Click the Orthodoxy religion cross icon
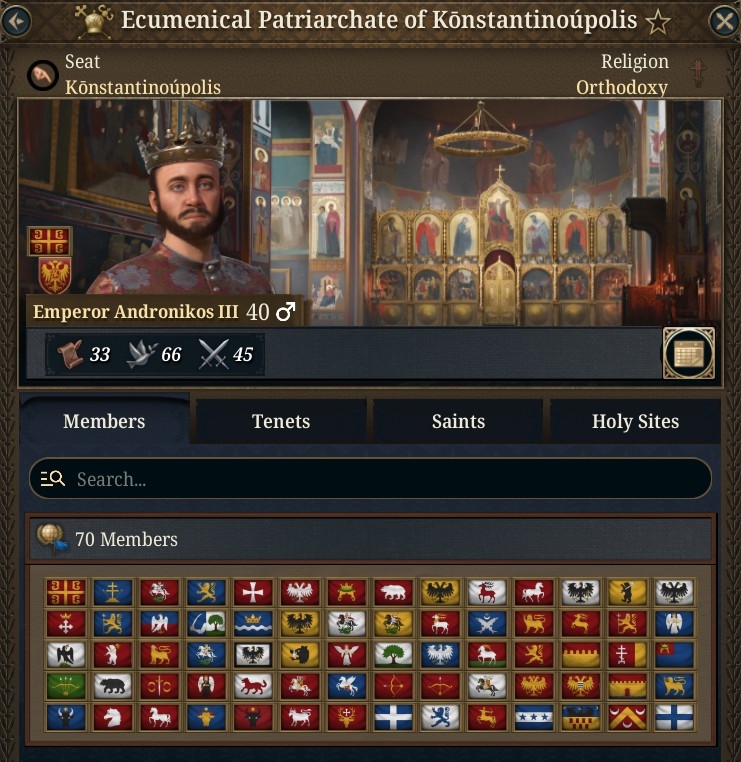741x762 pixels. (698, 74)
